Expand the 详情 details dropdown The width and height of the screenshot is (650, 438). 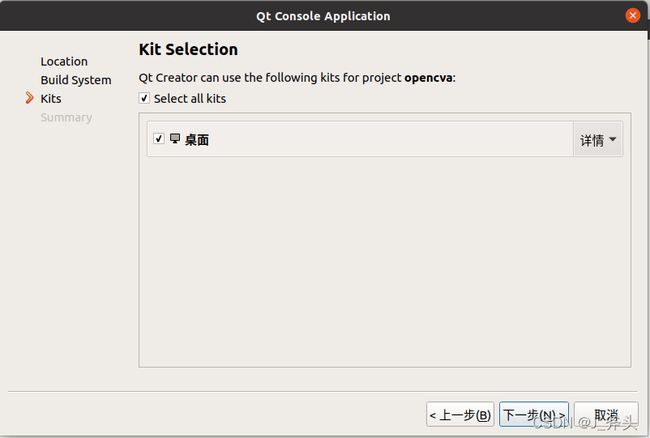pyautogui.click(x=598, y=140)
